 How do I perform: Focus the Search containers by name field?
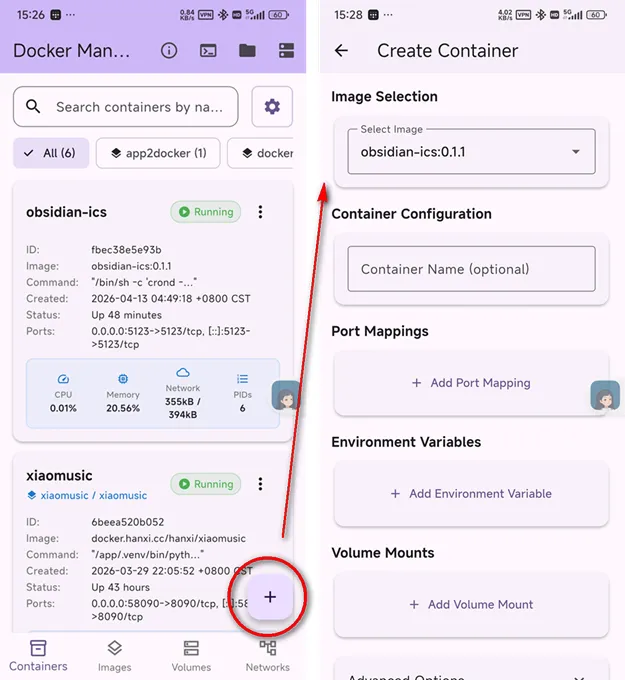[x=126, y=107]
